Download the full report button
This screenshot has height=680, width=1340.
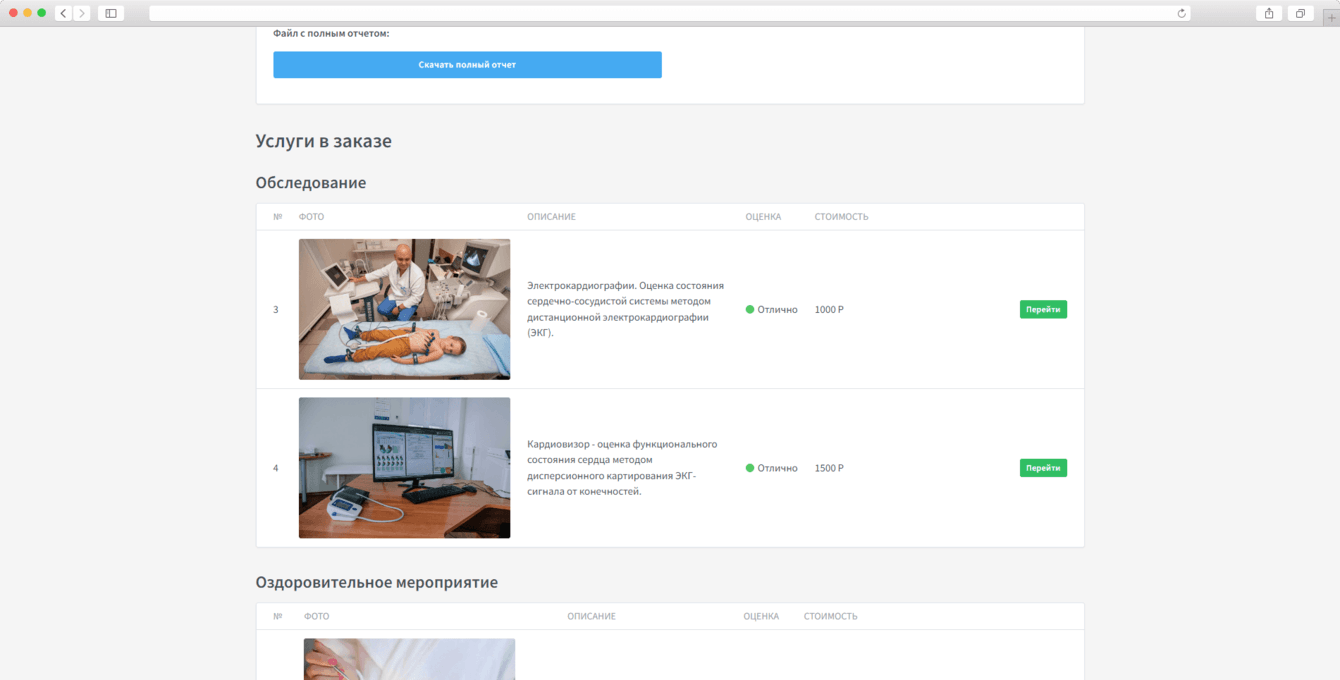(467, 65)
